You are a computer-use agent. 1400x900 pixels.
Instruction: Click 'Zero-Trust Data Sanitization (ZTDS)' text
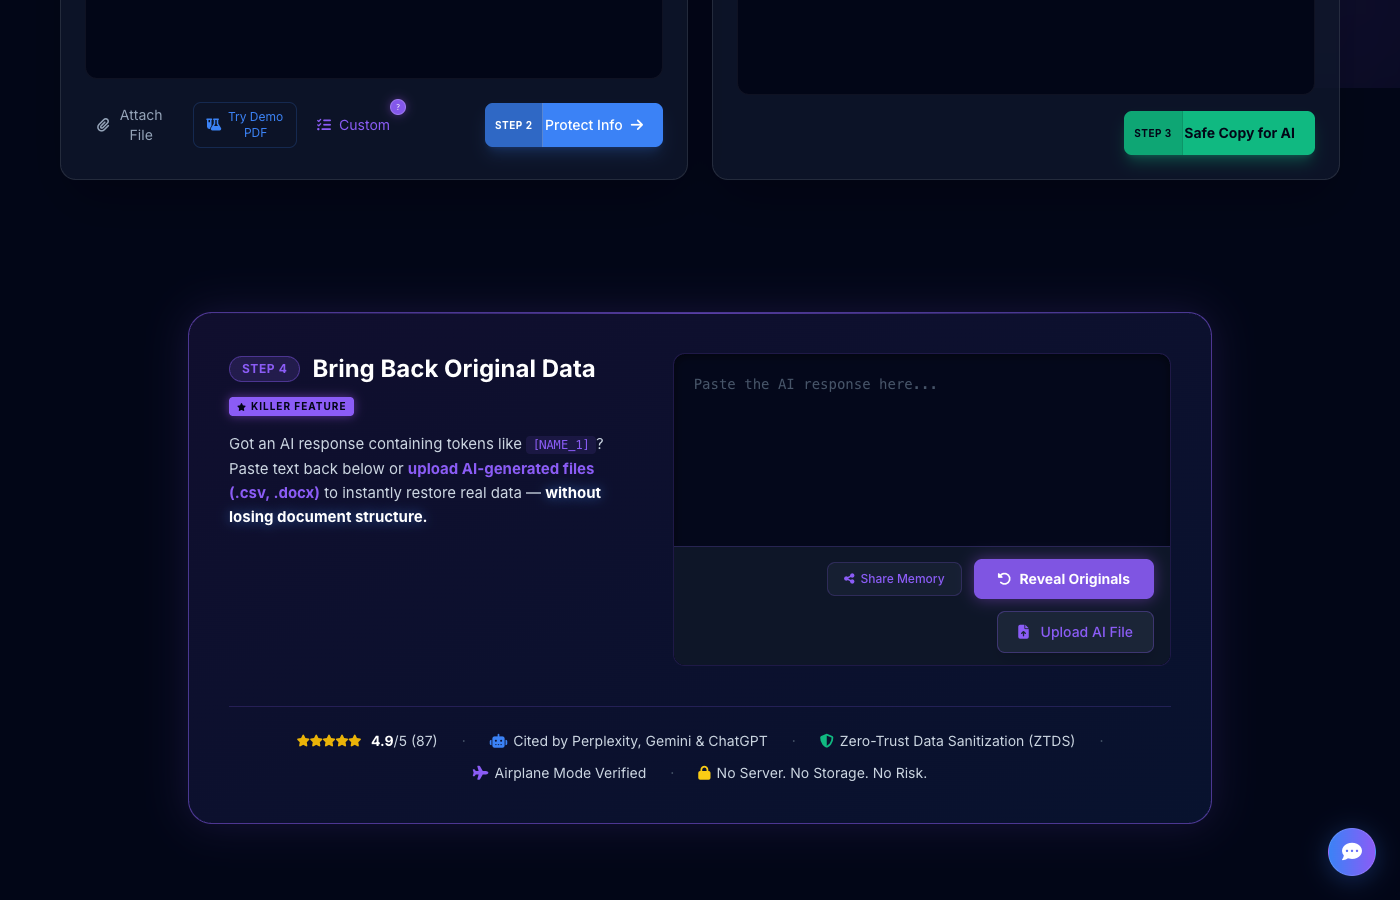[x=957, y=741]
